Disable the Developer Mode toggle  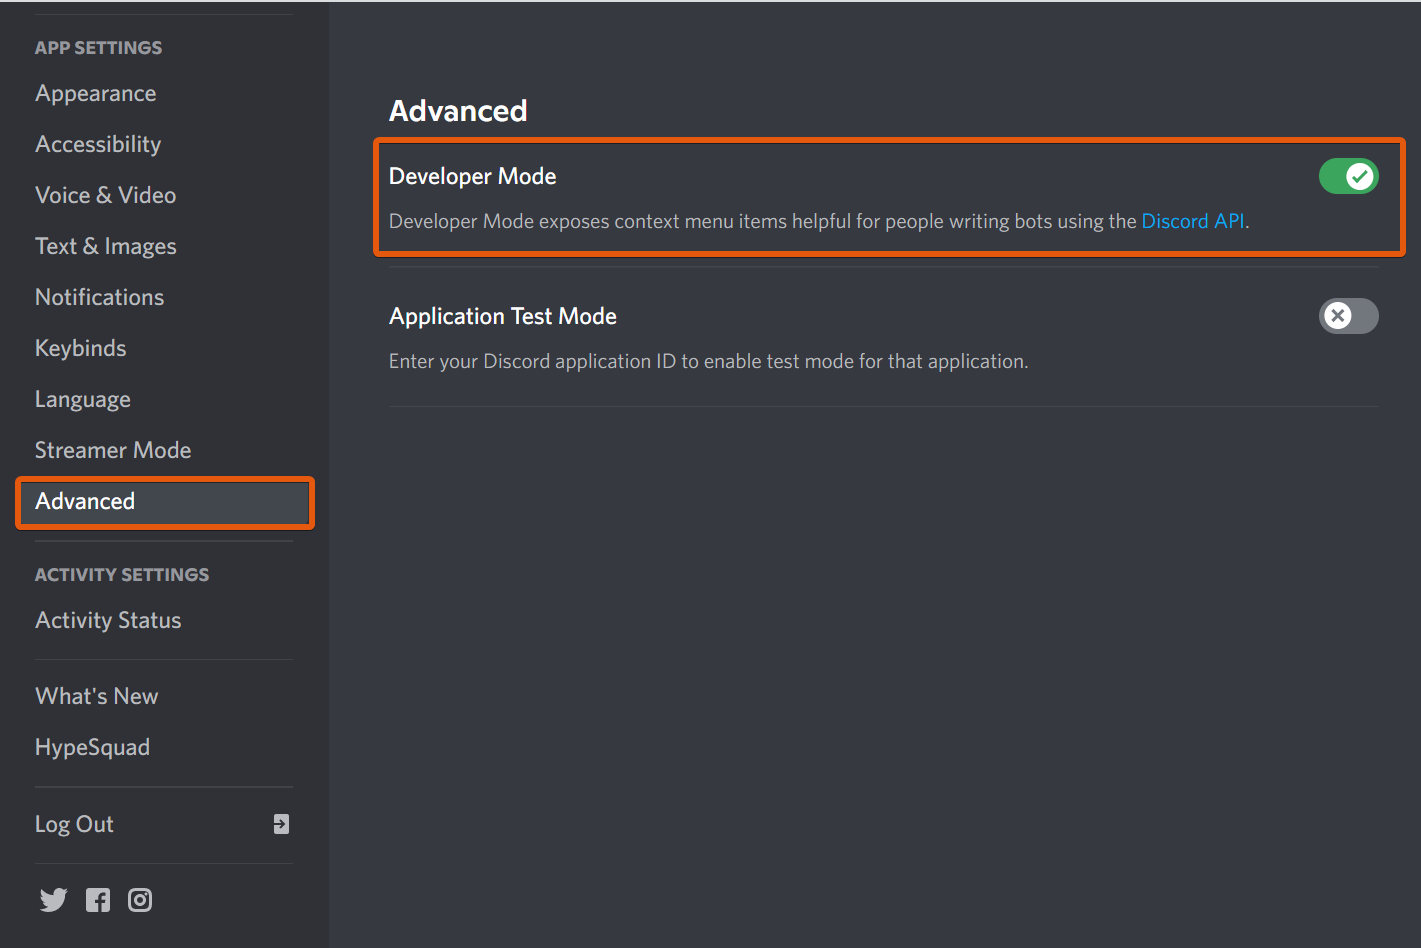[1348, 176]
